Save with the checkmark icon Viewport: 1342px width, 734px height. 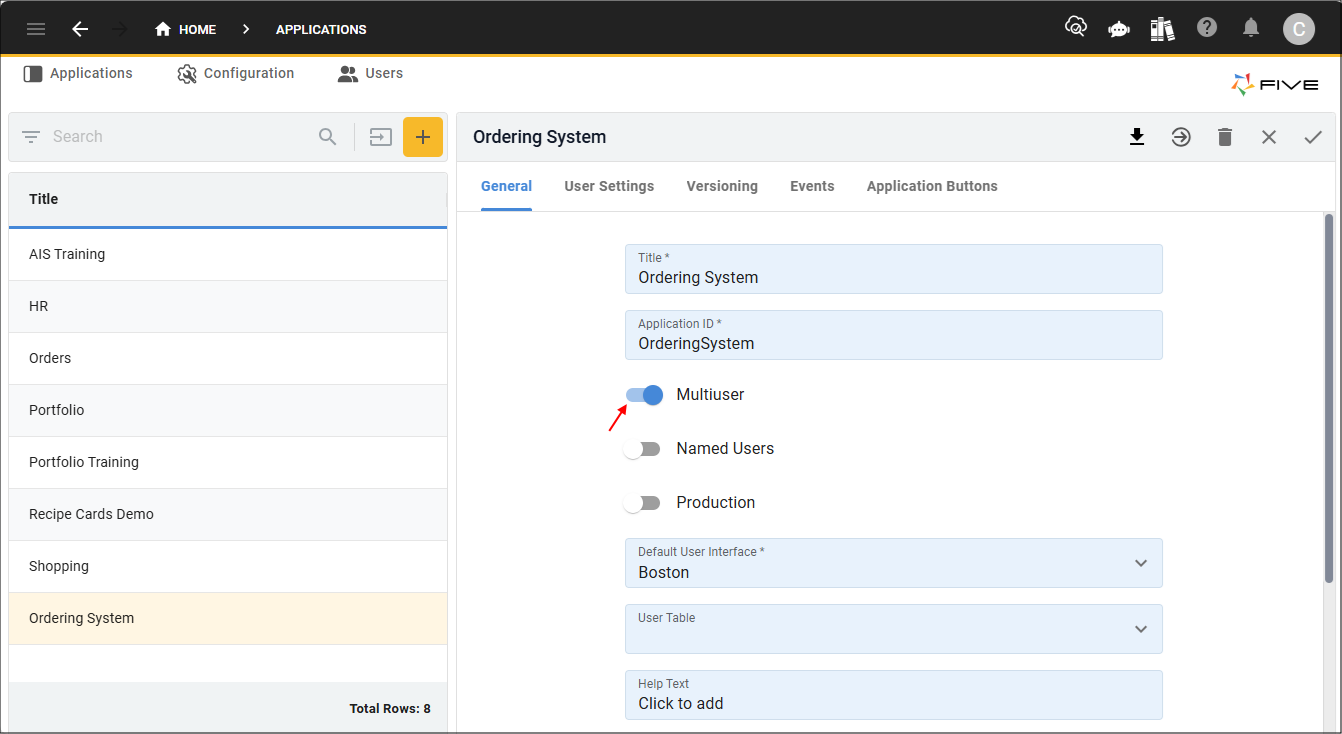tap(1313, 137)
